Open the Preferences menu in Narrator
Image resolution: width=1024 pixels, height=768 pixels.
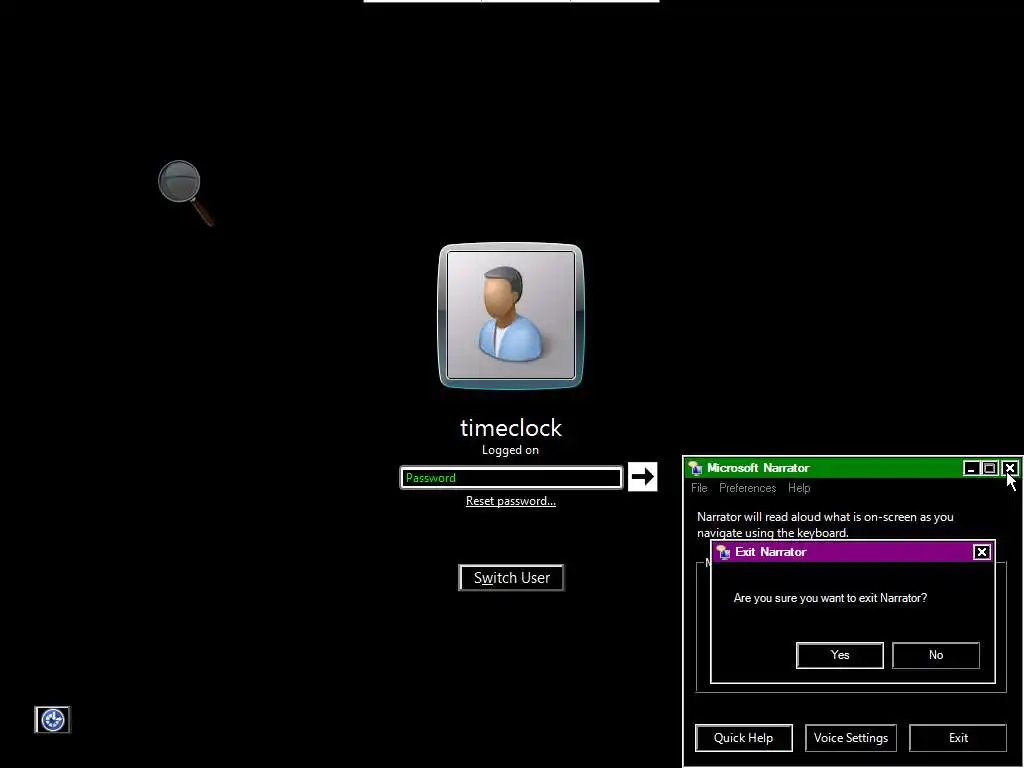748,488
